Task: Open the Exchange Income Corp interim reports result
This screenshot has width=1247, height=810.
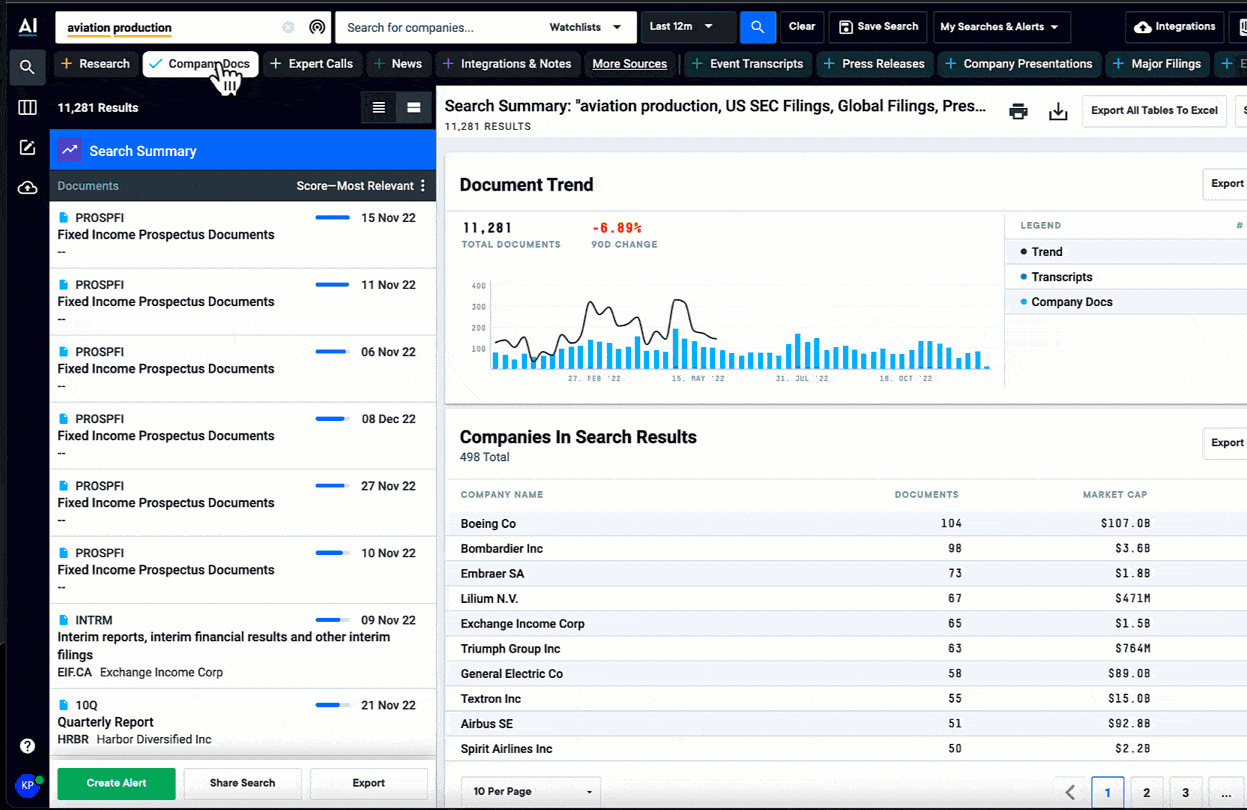Action: point(243,646)
